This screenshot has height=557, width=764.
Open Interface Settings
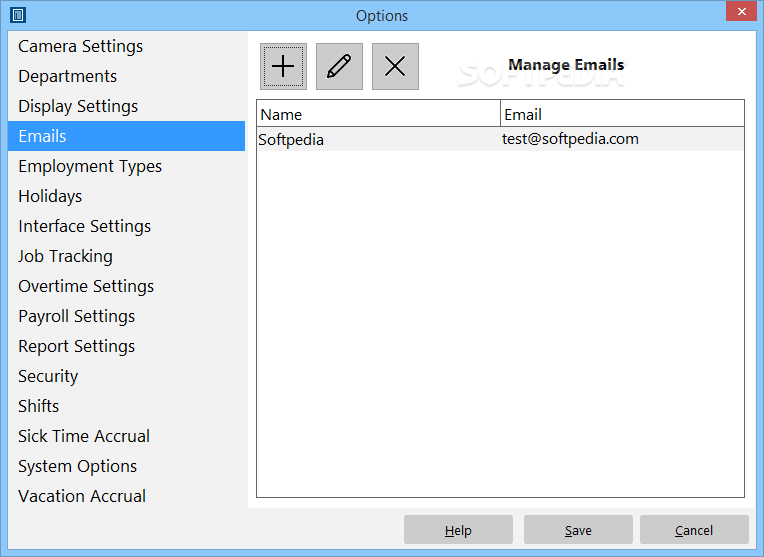tap(126, 226)
